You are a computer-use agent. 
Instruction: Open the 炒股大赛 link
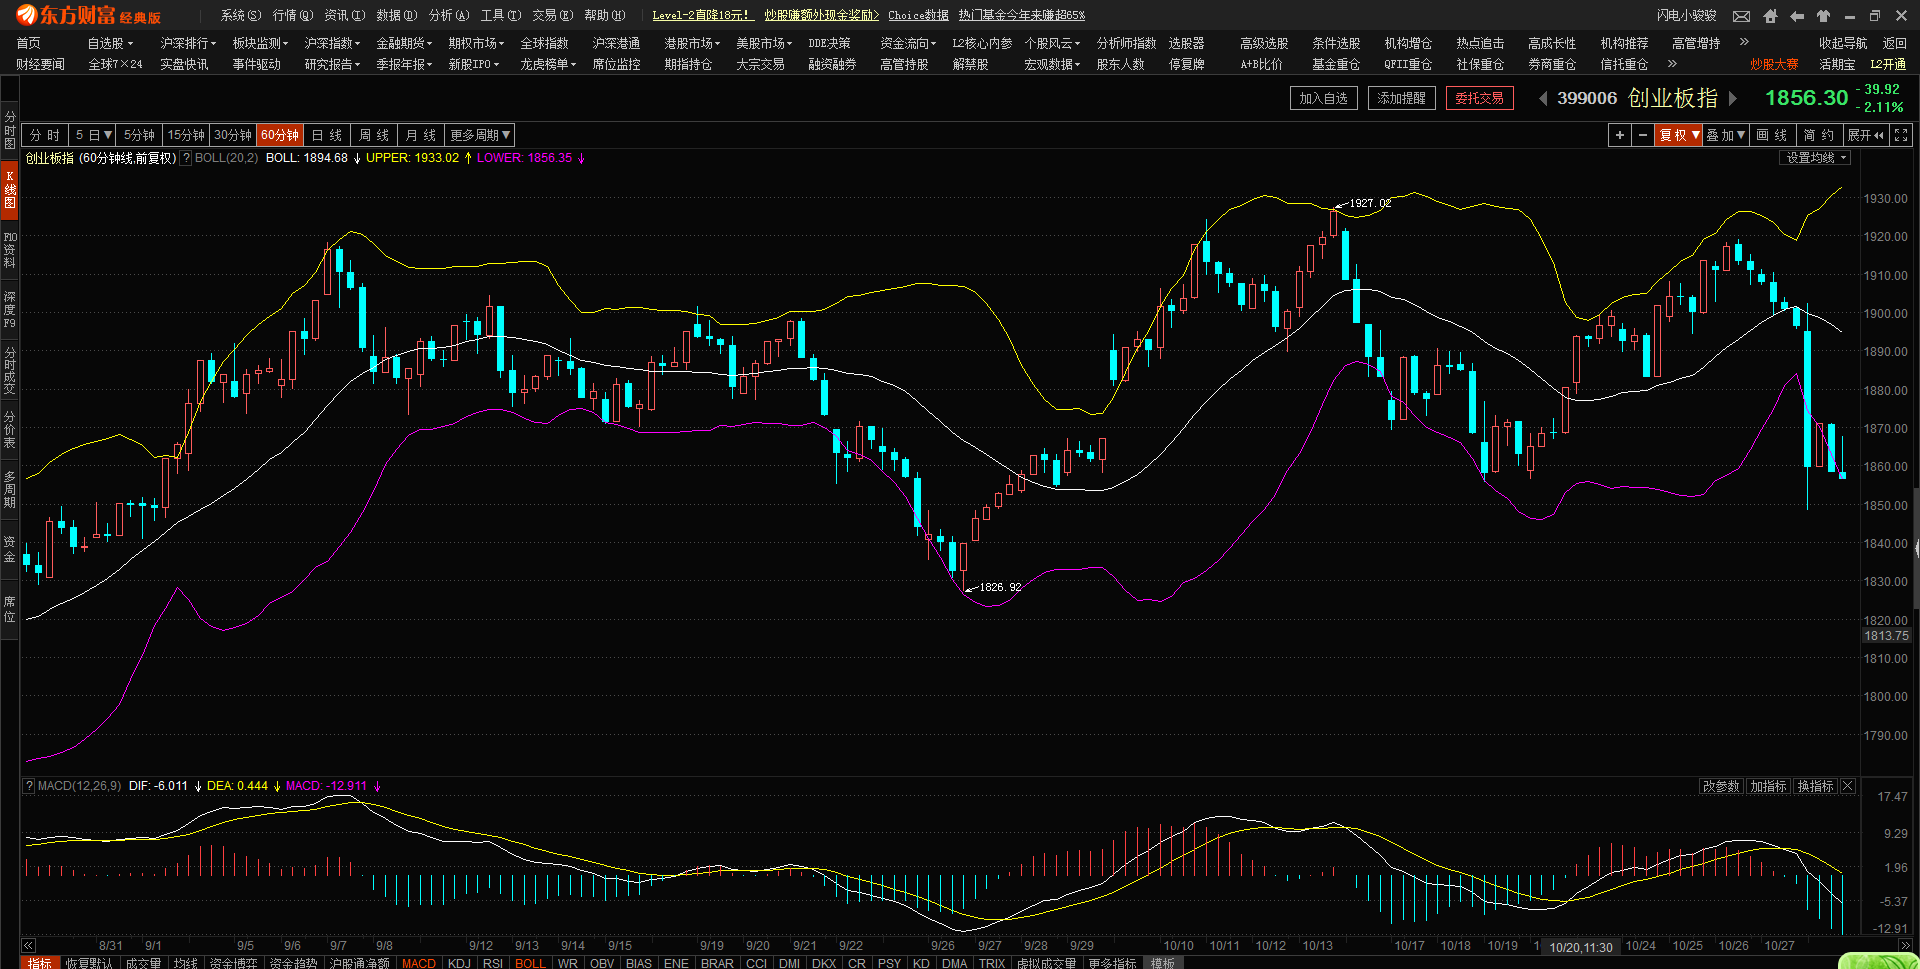(1774, 64)
